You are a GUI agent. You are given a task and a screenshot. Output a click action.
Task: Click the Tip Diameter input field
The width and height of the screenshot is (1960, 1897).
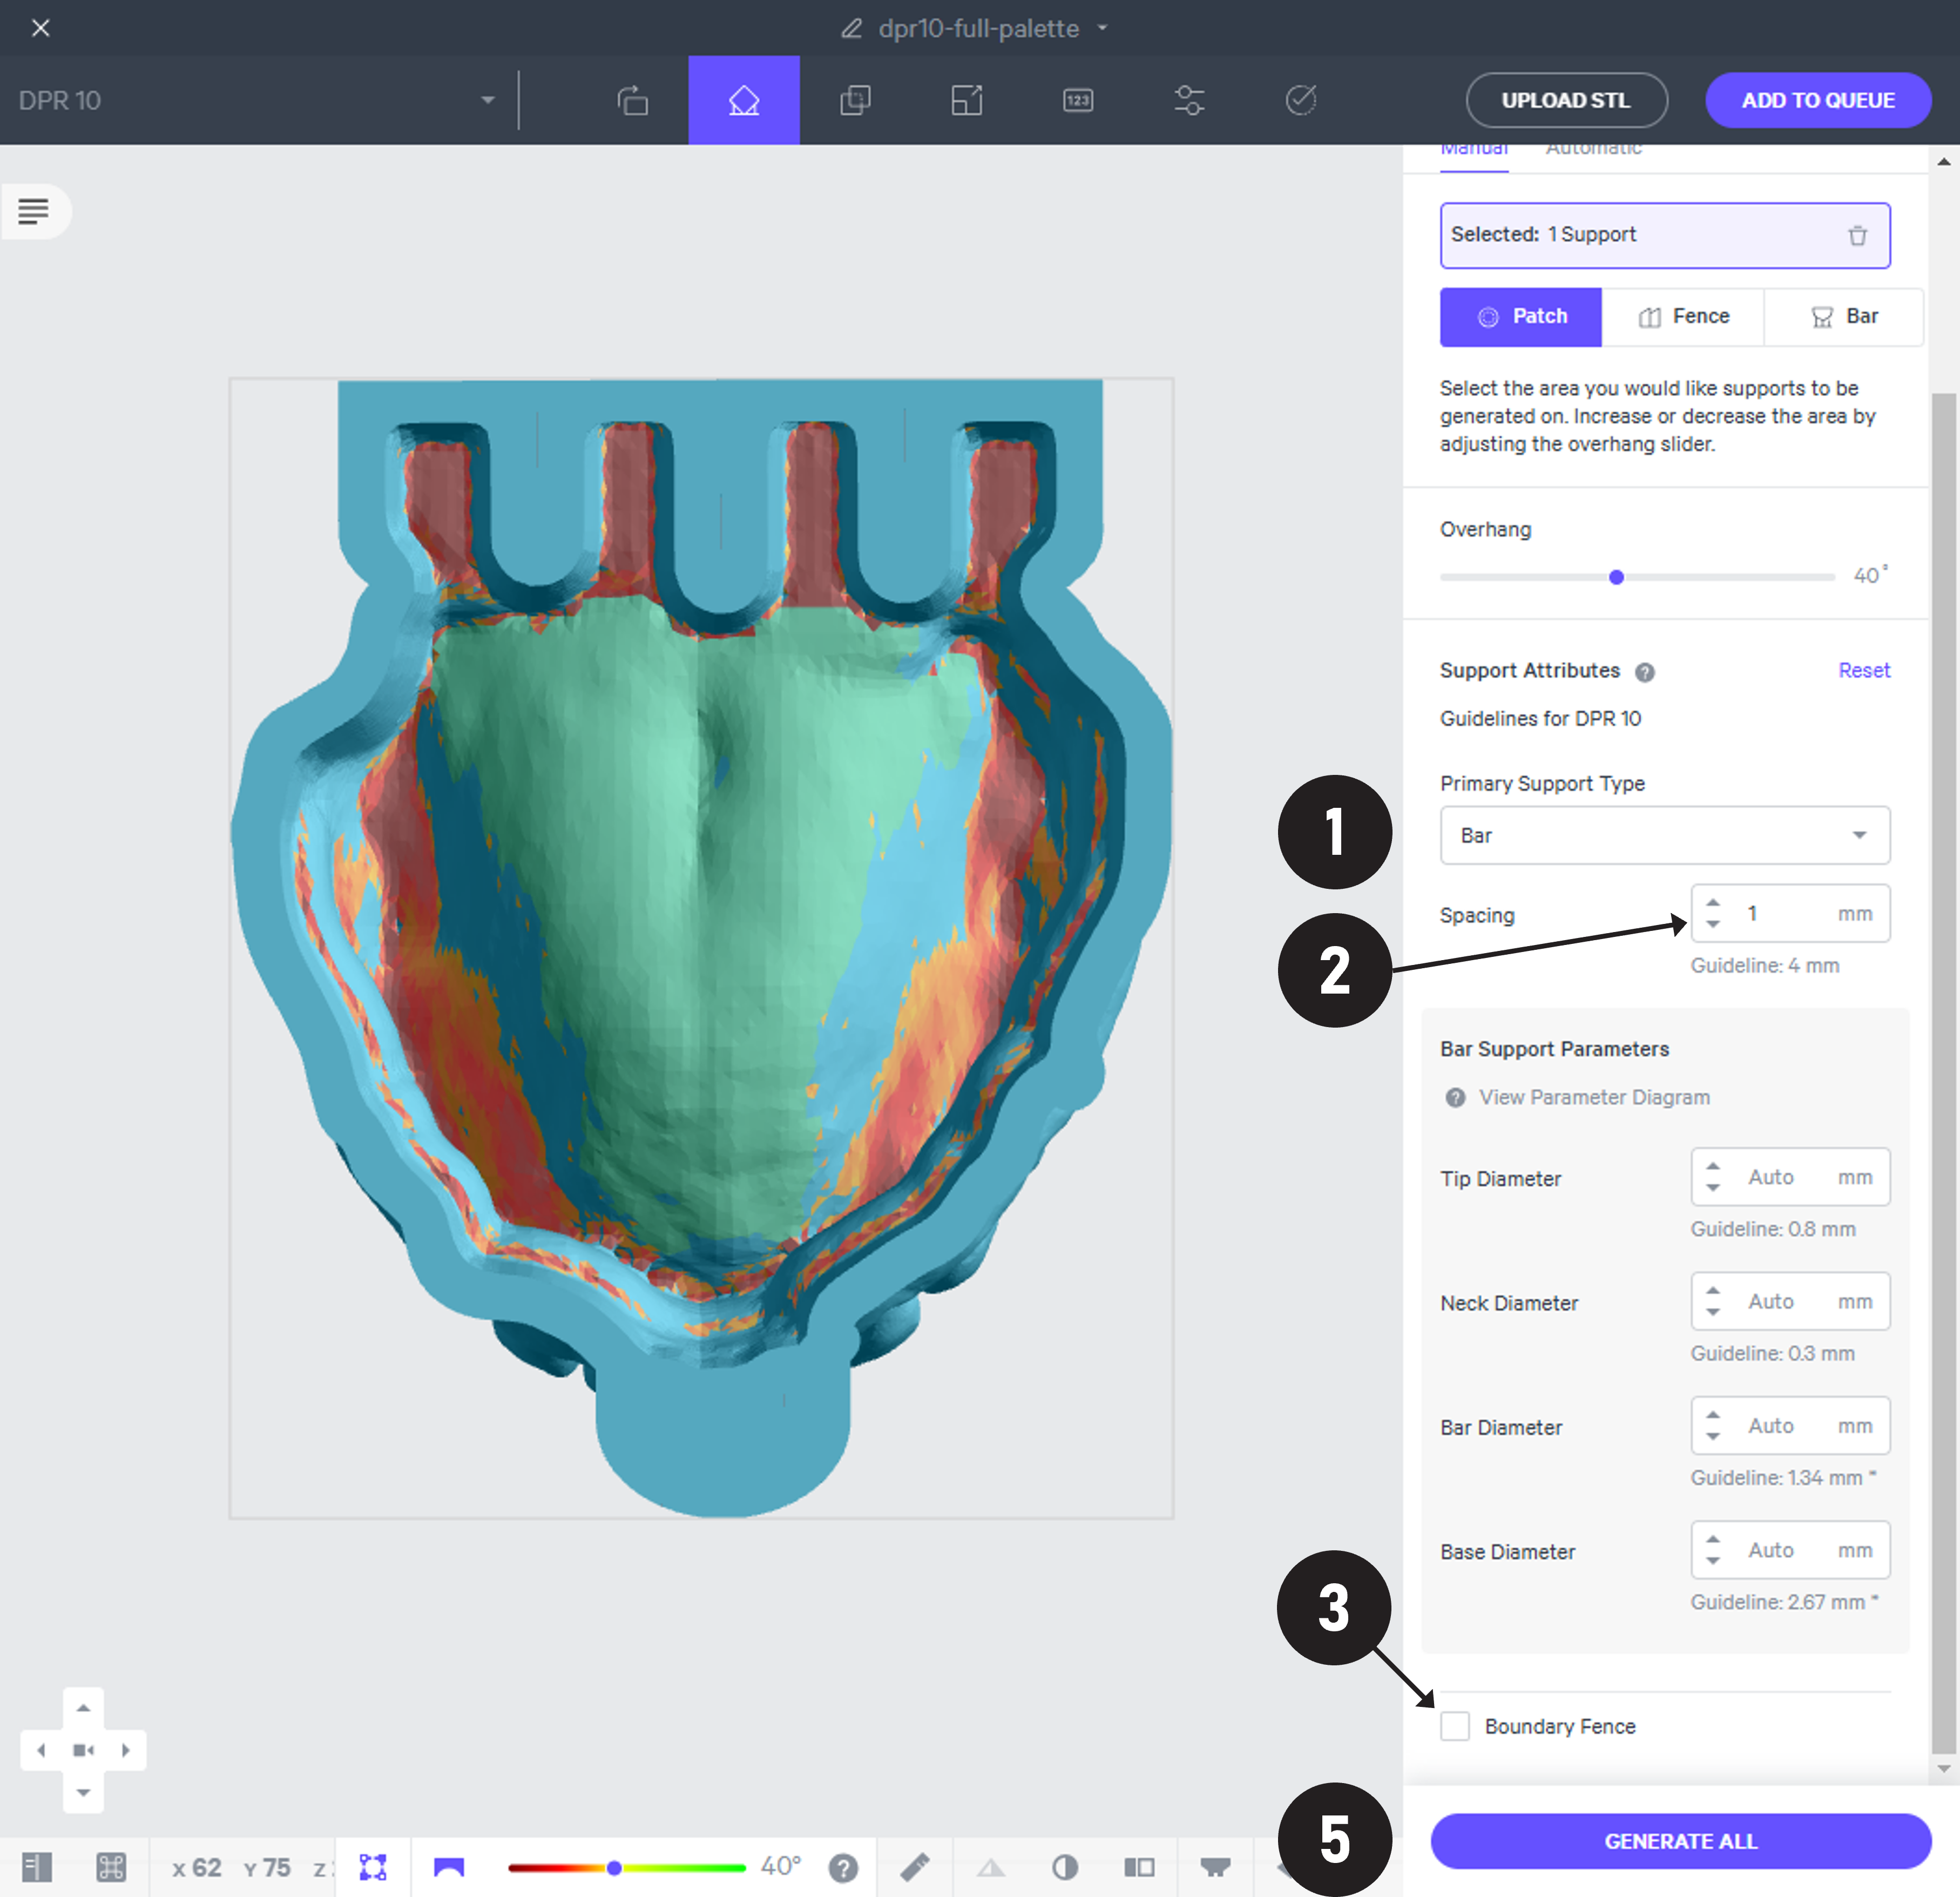[1790, 1177]
